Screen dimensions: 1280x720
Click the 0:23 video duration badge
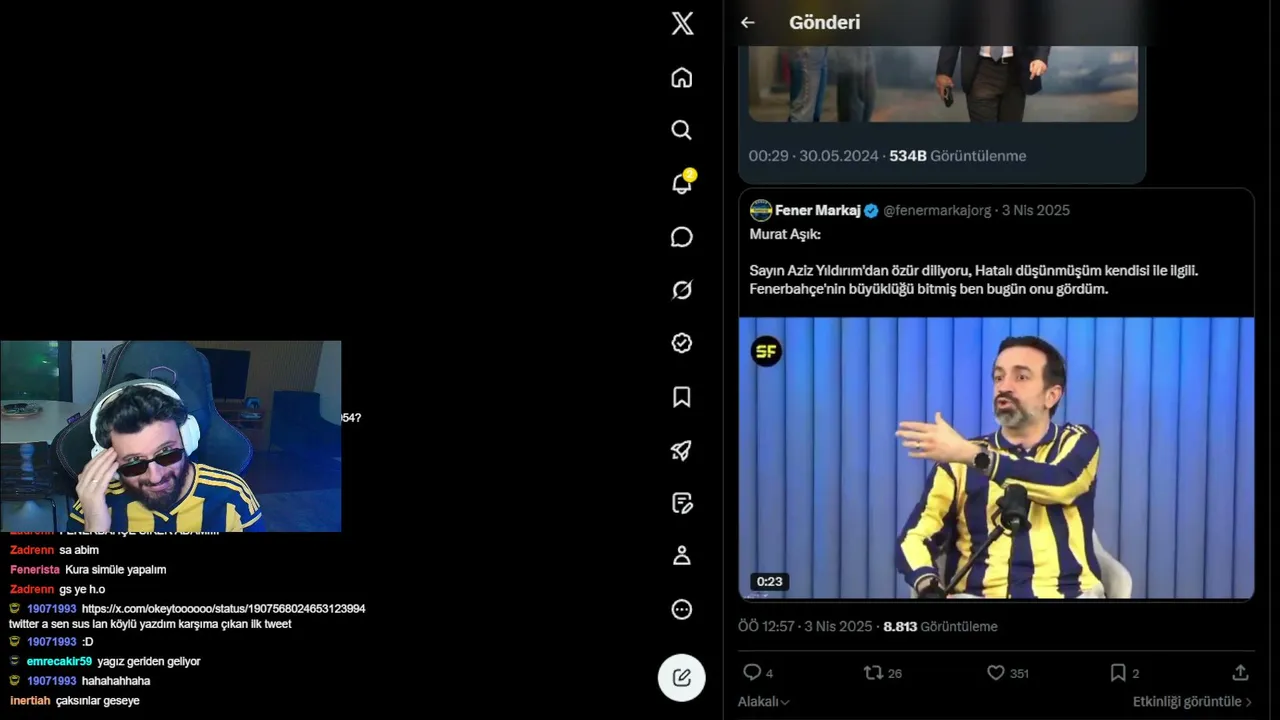pyautogui.click(x=769, y=581)
